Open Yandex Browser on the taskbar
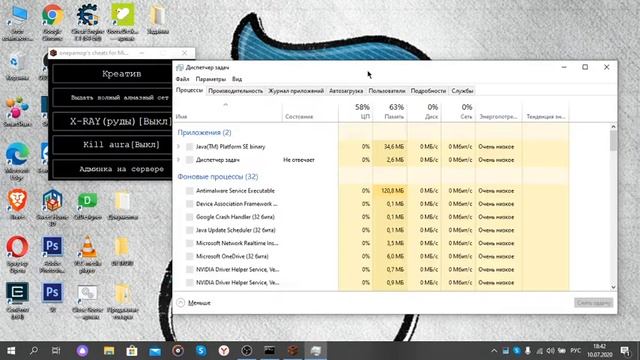The width and height of the screenshot is (640, 360). point(224,351)
